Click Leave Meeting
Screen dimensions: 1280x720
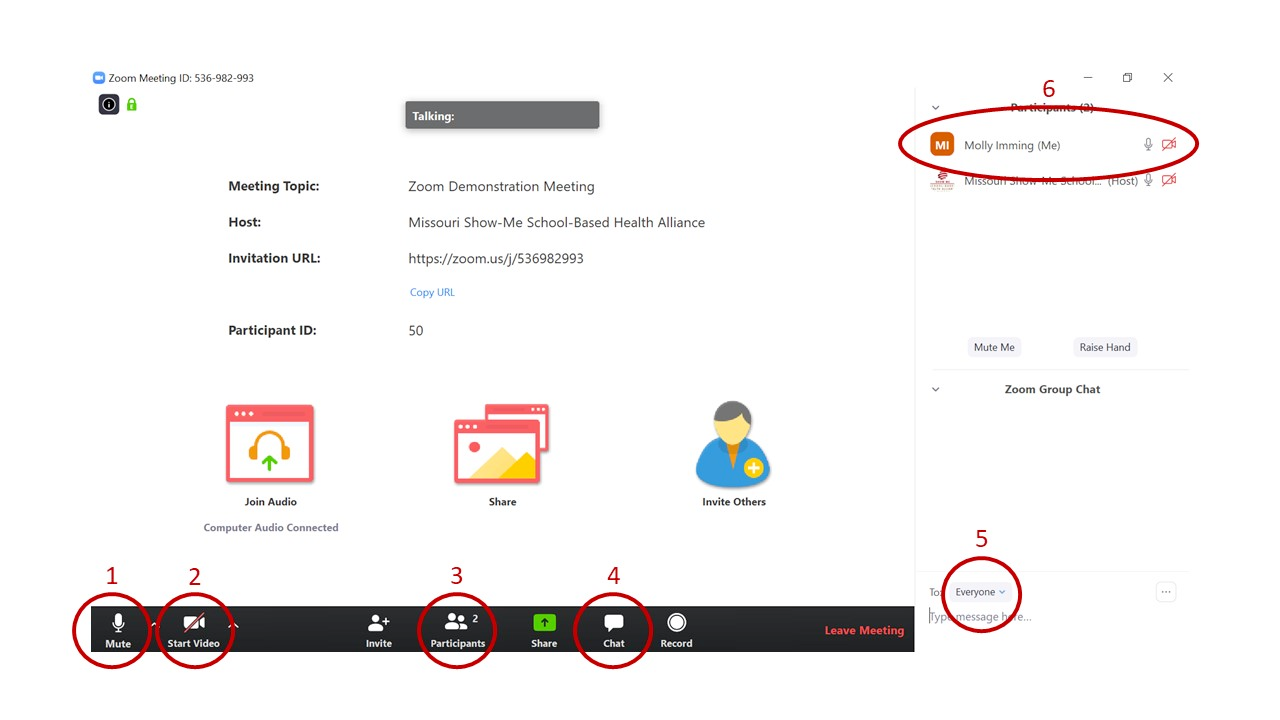[864, 631]
